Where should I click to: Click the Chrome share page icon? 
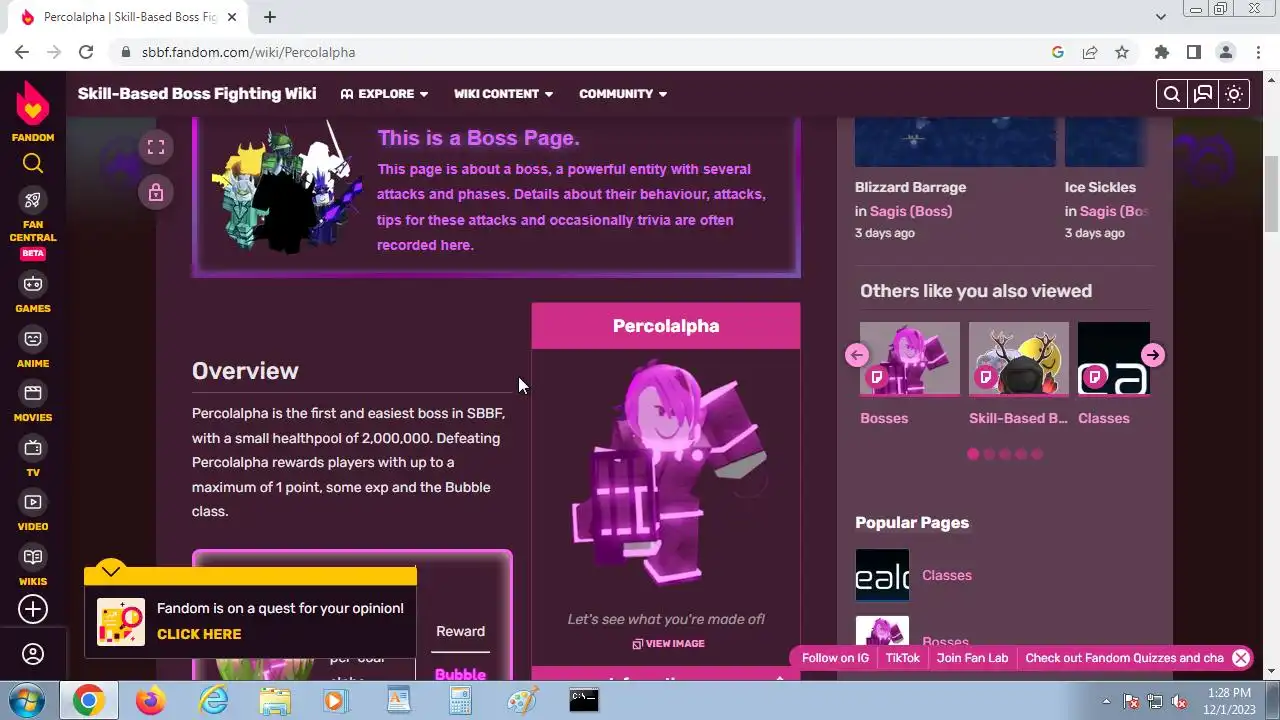click(1090, 52)
